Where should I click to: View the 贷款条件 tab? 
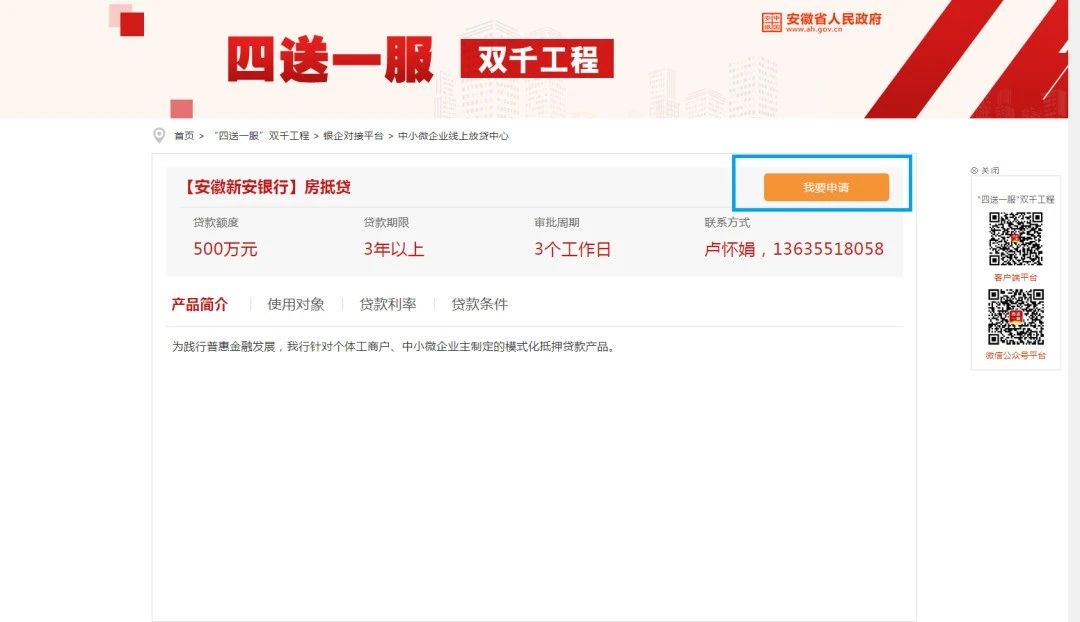479,304
